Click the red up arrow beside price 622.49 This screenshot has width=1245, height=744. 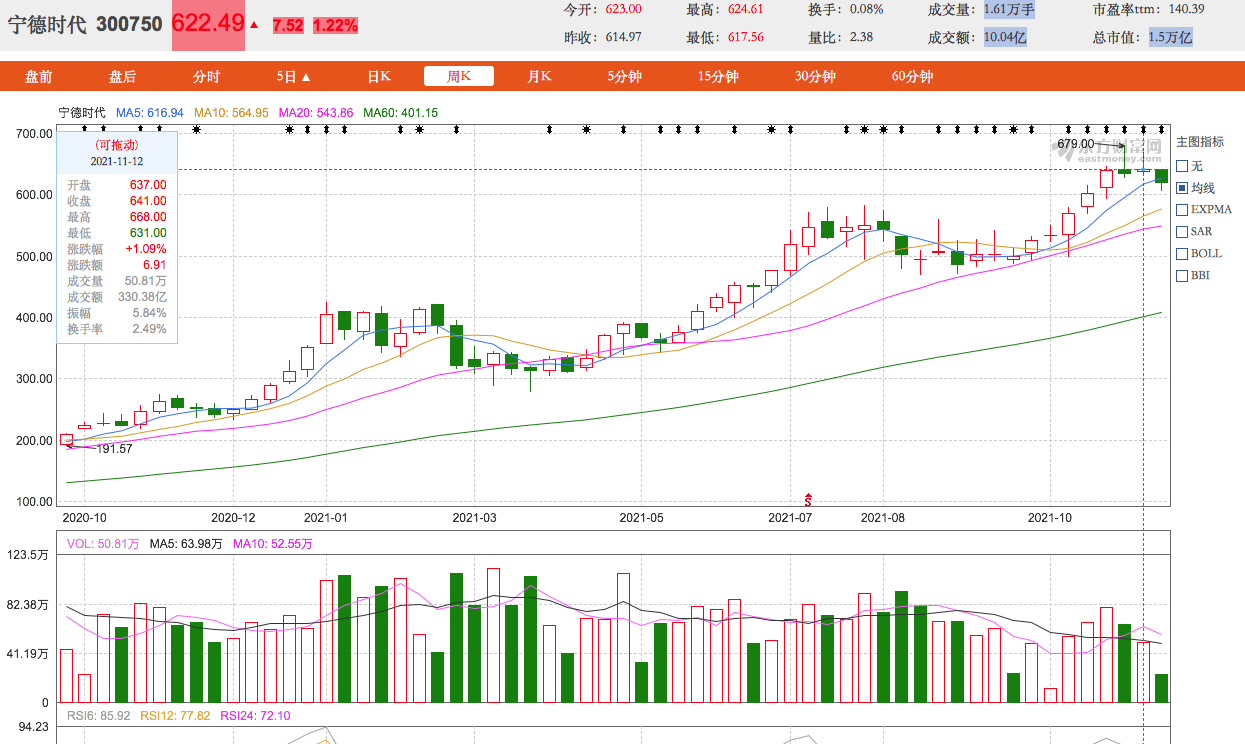[x=254, y=25]
